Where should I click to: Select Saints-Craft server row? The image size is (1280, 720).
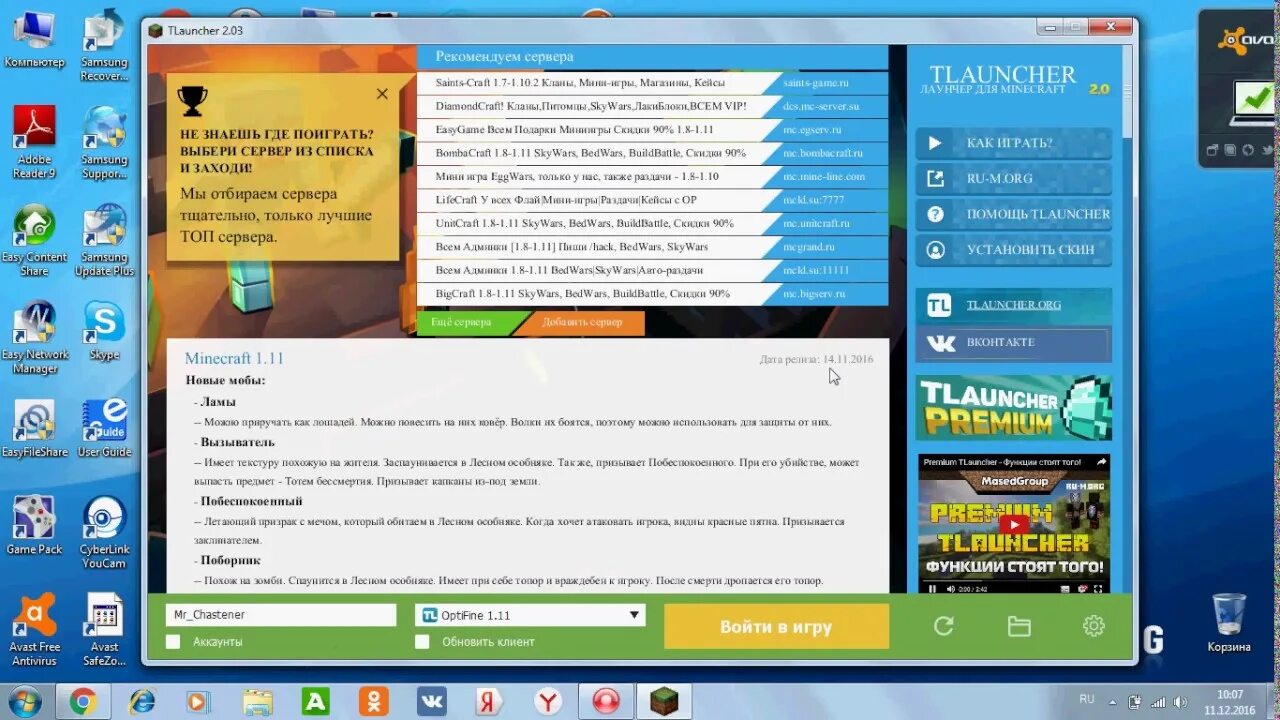[652, 83]
